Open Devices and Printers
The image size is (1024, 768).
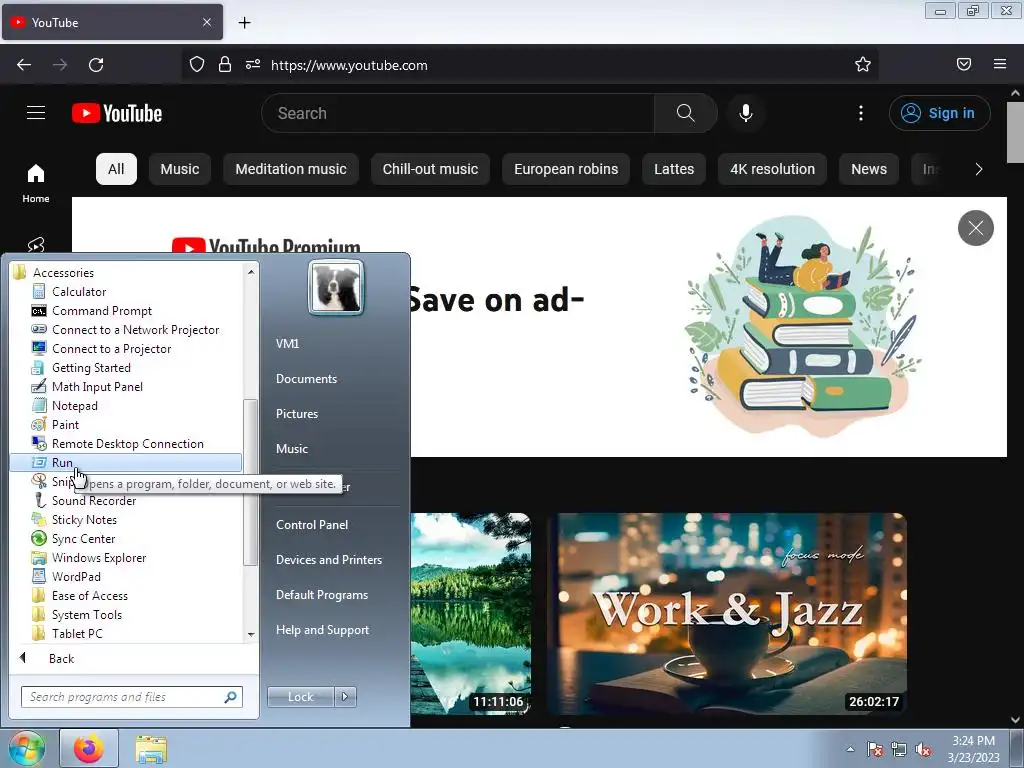point(329,560)
